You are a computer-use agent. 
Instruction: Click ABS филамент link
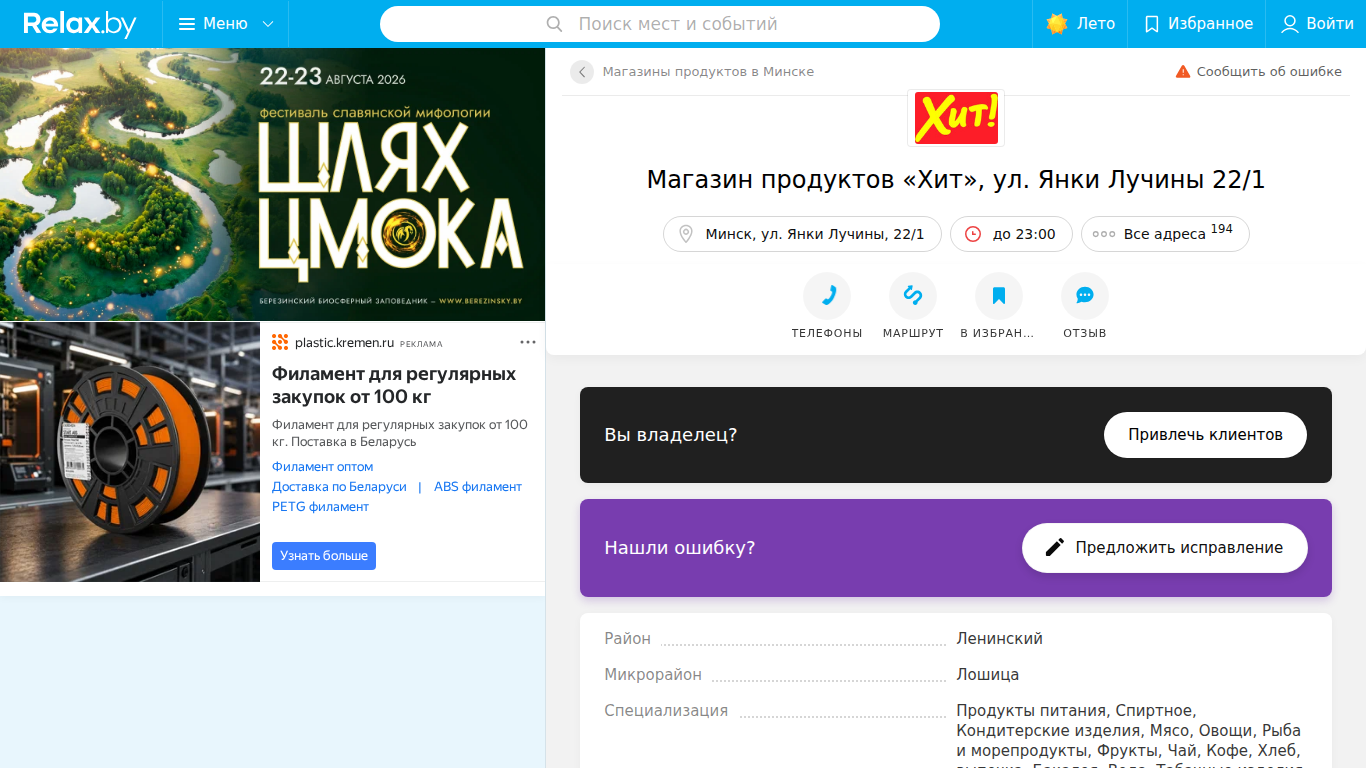478,487
